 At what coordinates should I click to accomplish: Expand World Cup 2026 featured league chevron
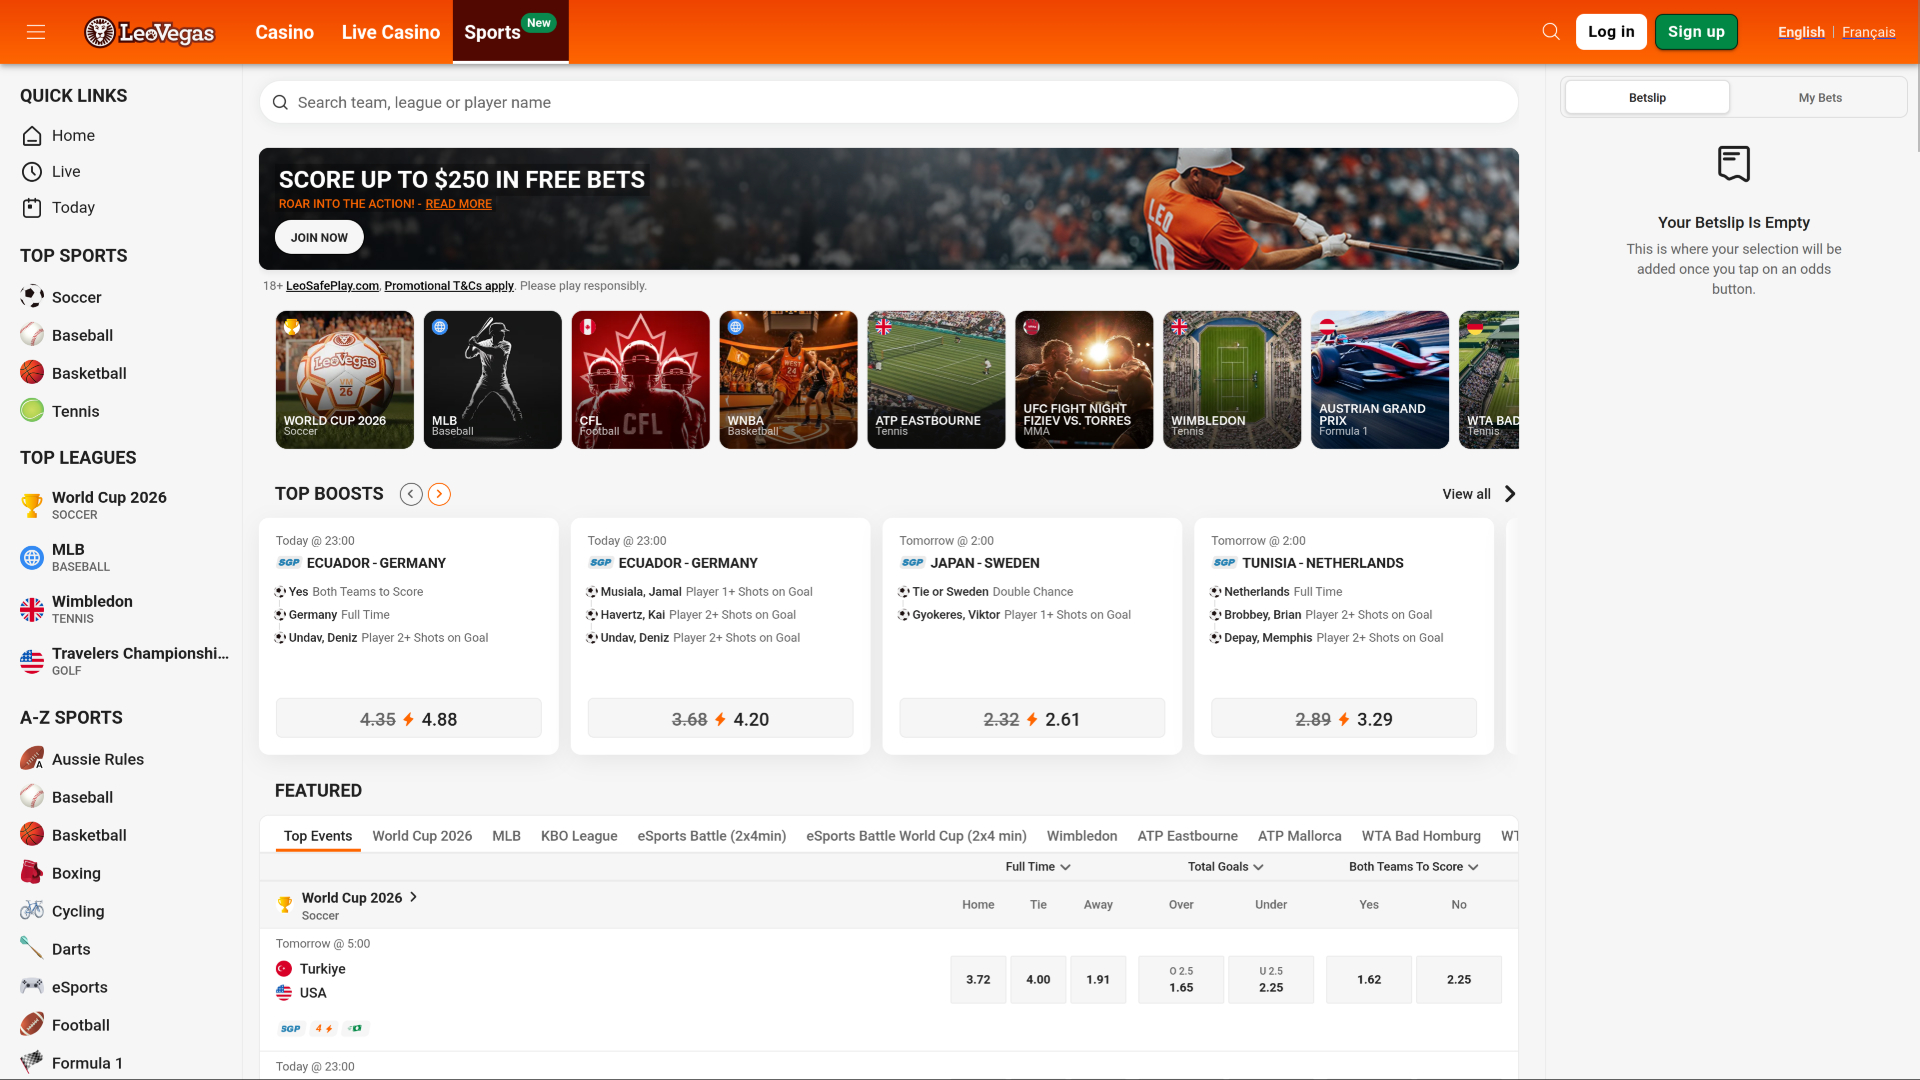[414, 897]
